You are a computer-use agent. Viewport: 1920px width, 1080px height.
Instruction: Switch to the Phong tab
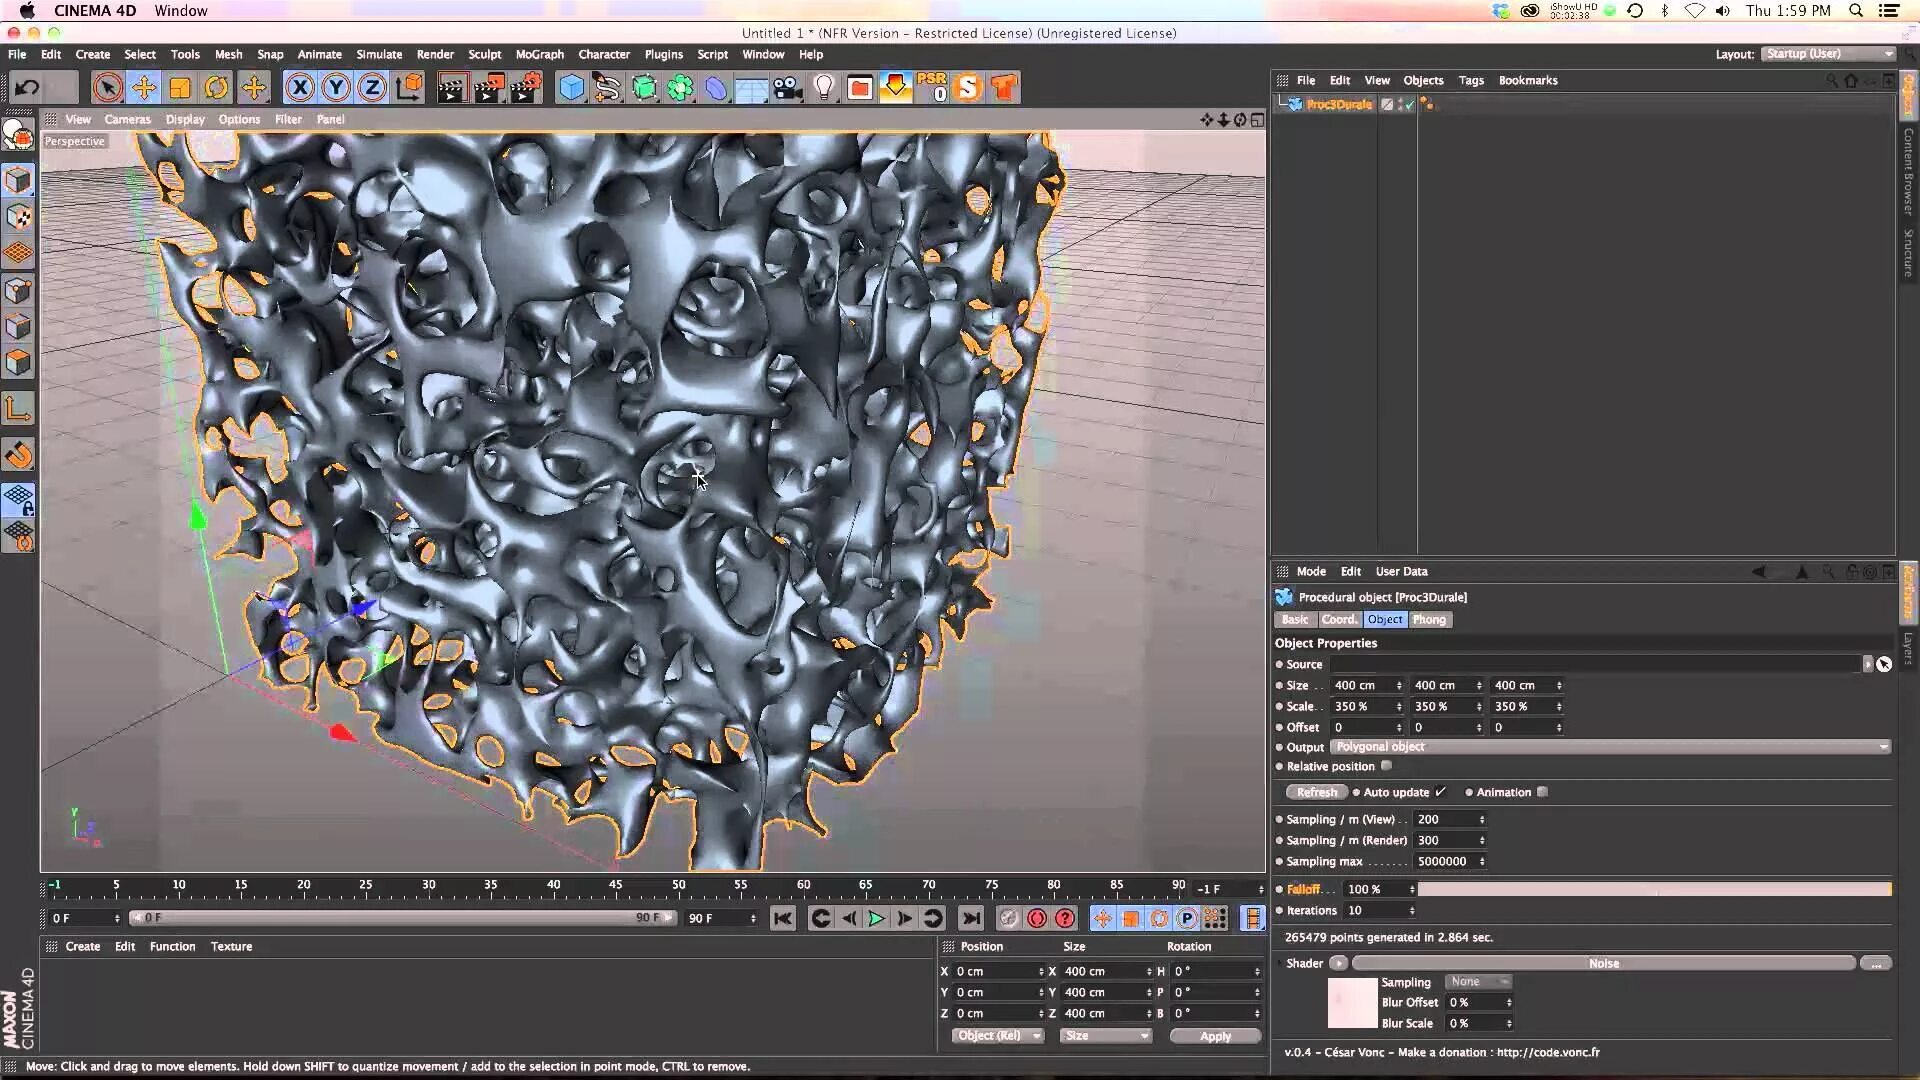pyautogui.click(x=1429, y=620)
